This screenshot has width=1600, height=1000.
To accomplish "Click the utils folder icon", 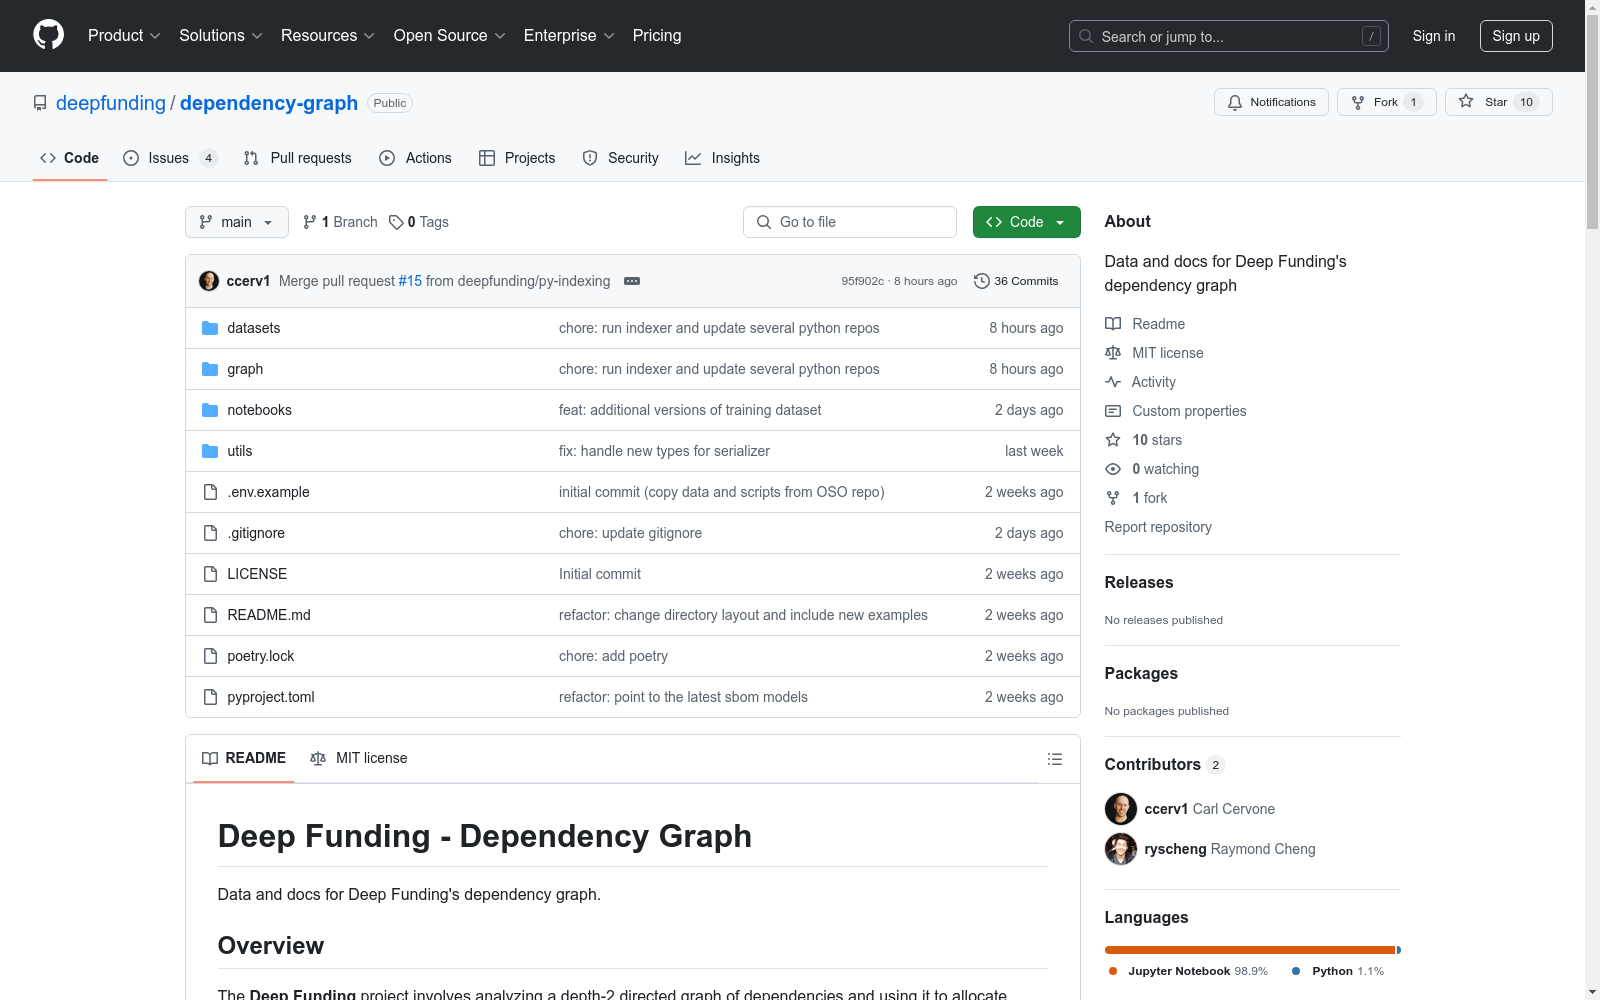I will pyautogui.click(x=210, y=451).
